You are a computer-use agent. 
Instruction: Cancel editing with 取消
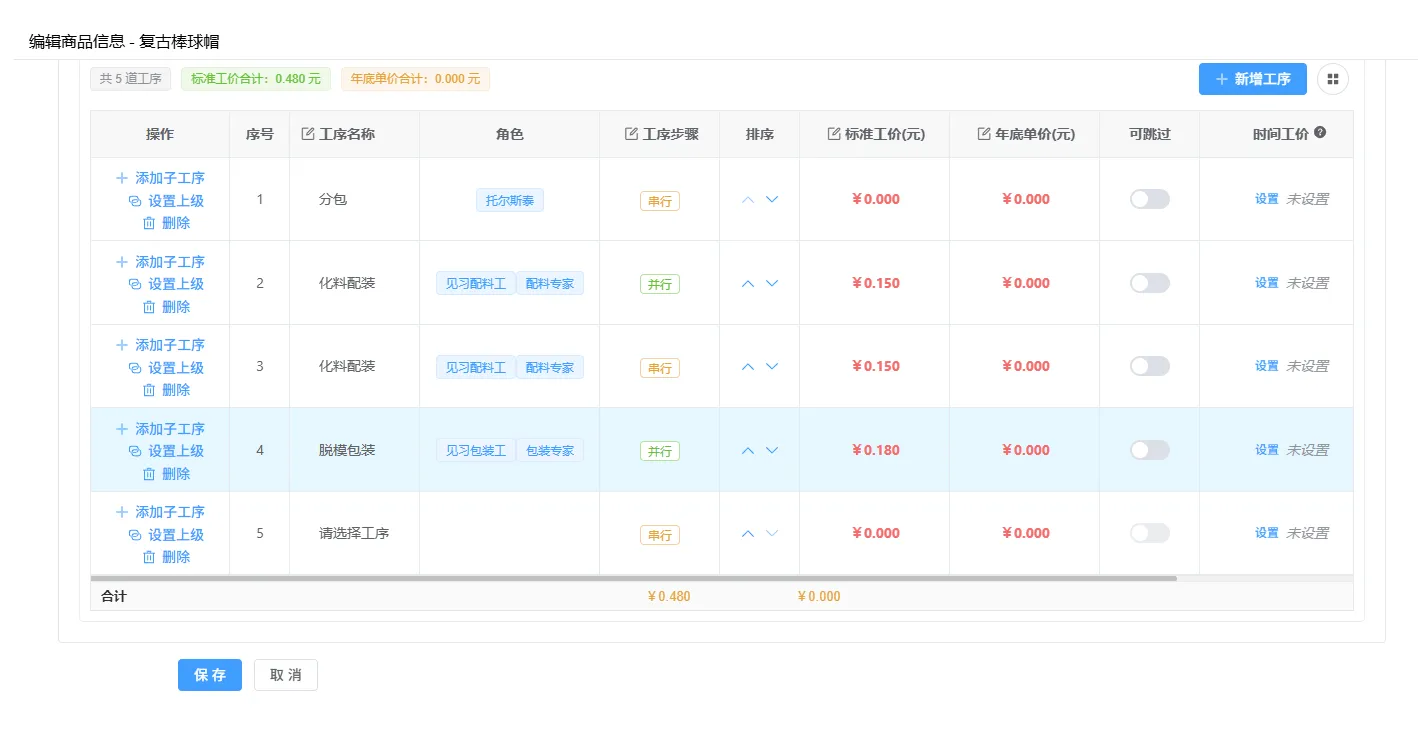click(x=286, y=675)
